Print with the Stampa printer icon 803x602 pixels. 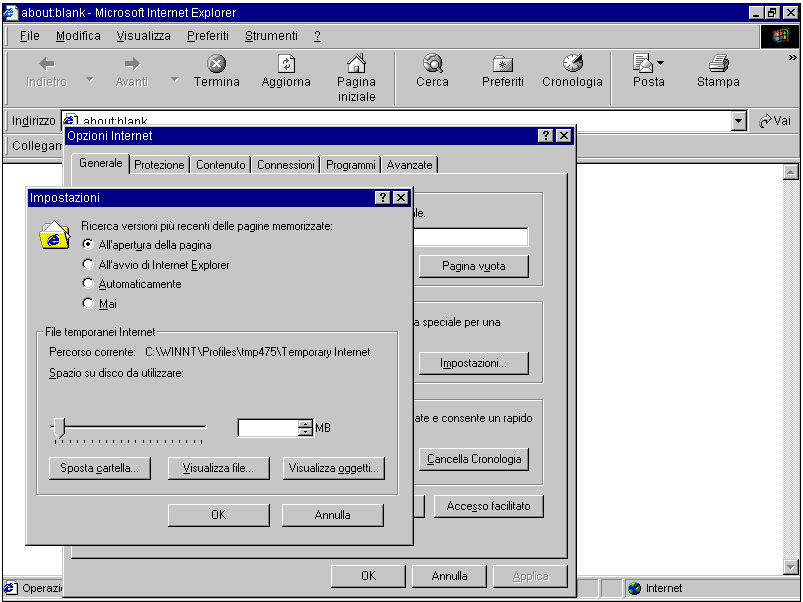pos(719,63)
